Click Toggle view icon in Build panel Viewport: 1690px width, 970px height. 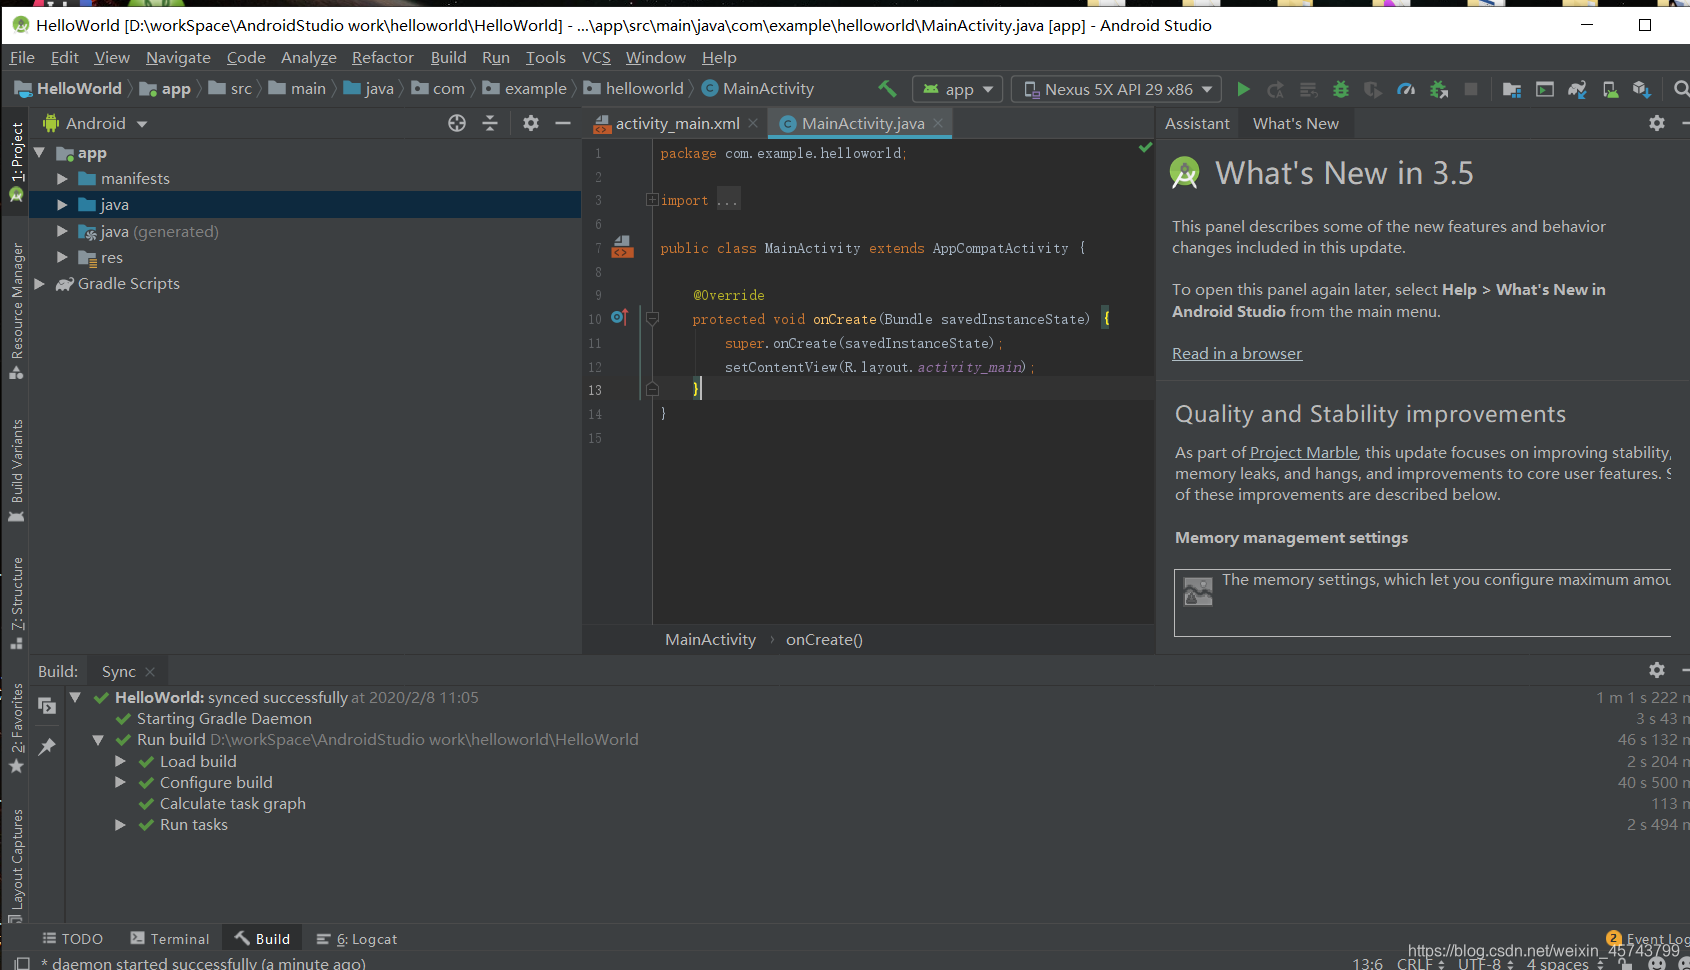pos(47,705)
